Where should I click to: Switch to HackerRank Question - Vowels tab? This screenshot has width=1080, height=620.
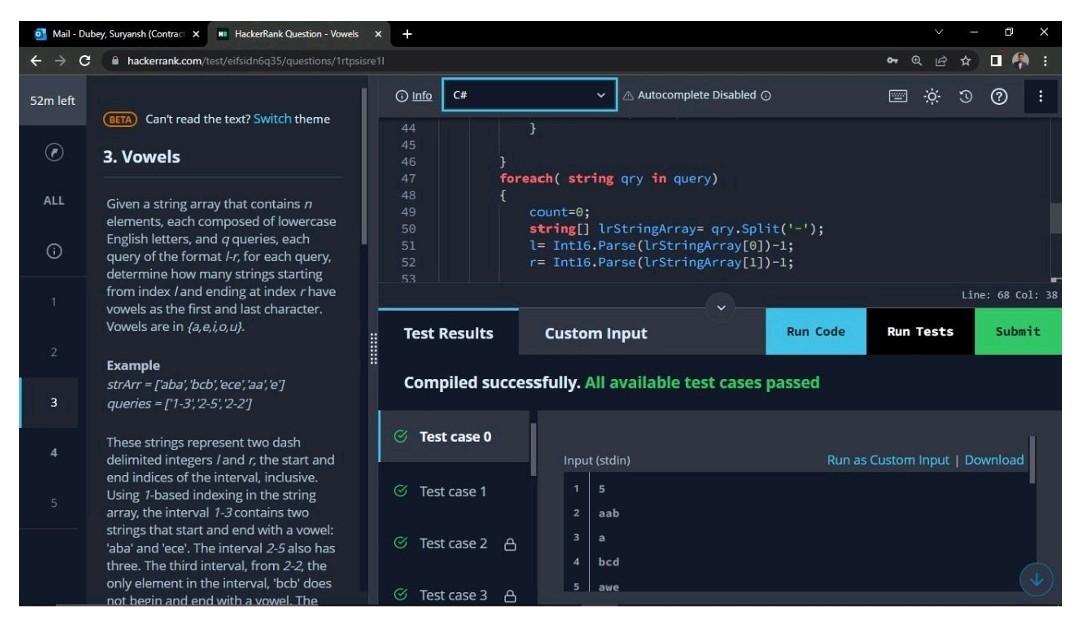296,34
